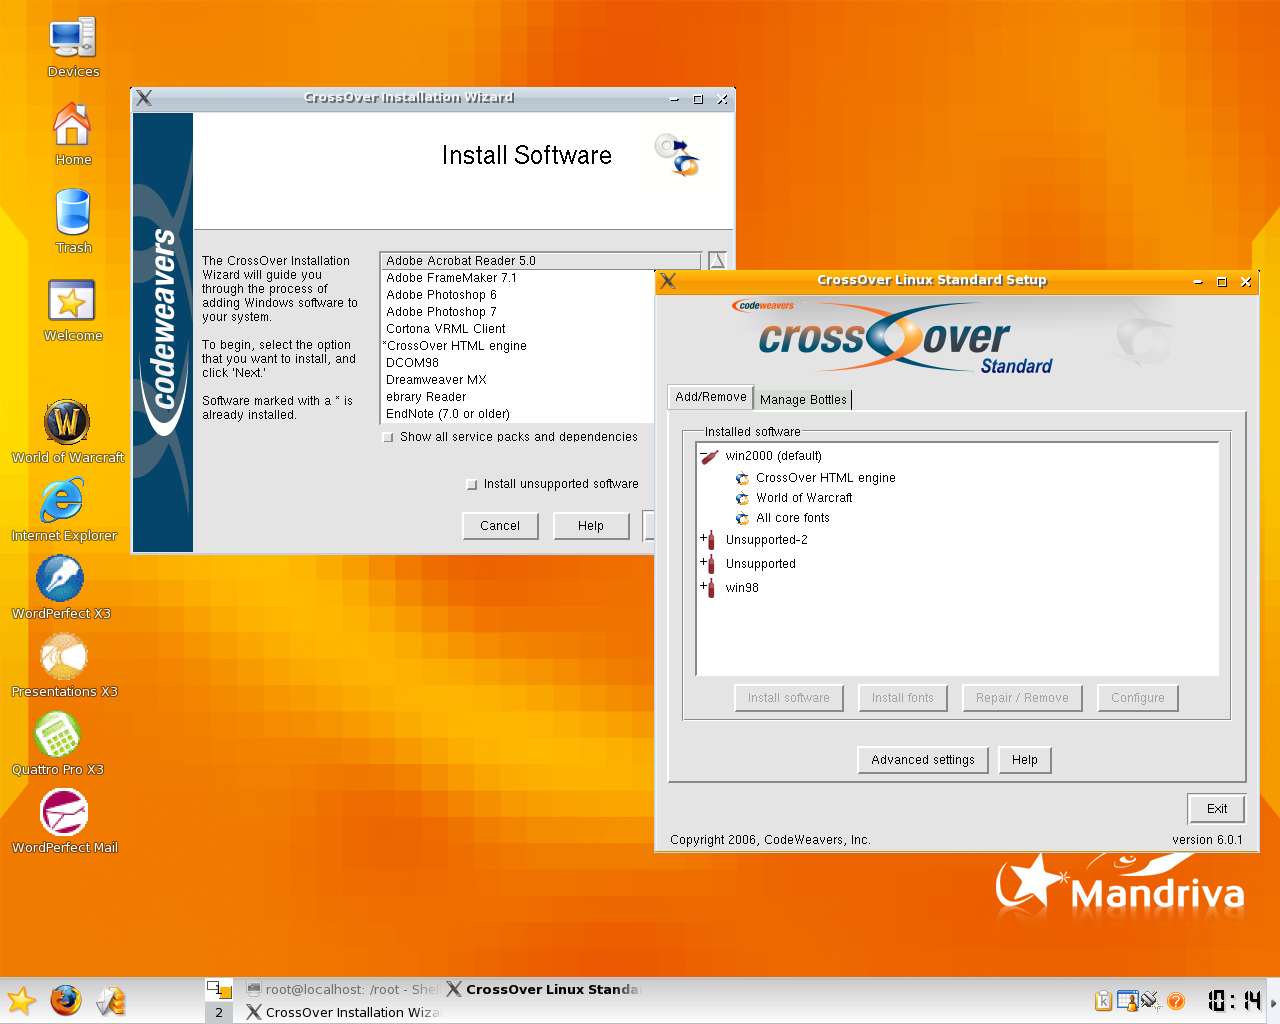Enable Show all service packs and dependencies
Viewport: 1280px width, 1024px height.
click(388, 437)
